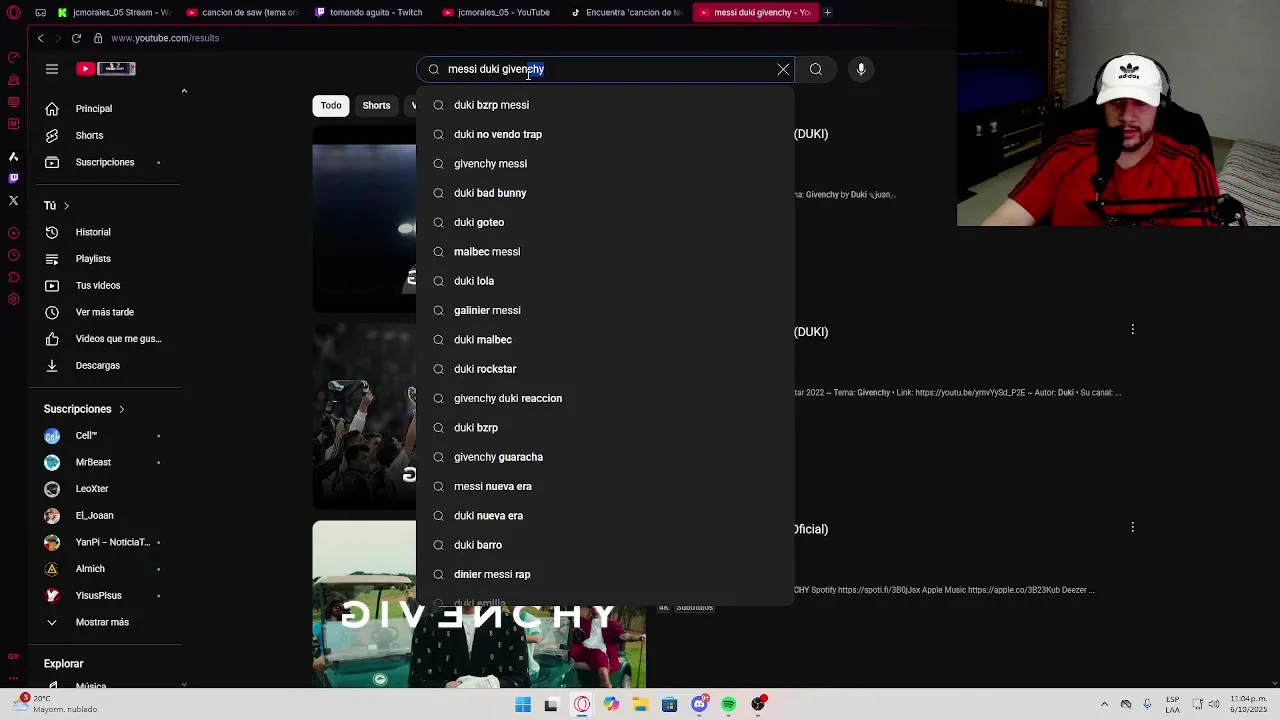Start voice search with microphone
The image size is (1280, 720).
(x=861, y=69)
